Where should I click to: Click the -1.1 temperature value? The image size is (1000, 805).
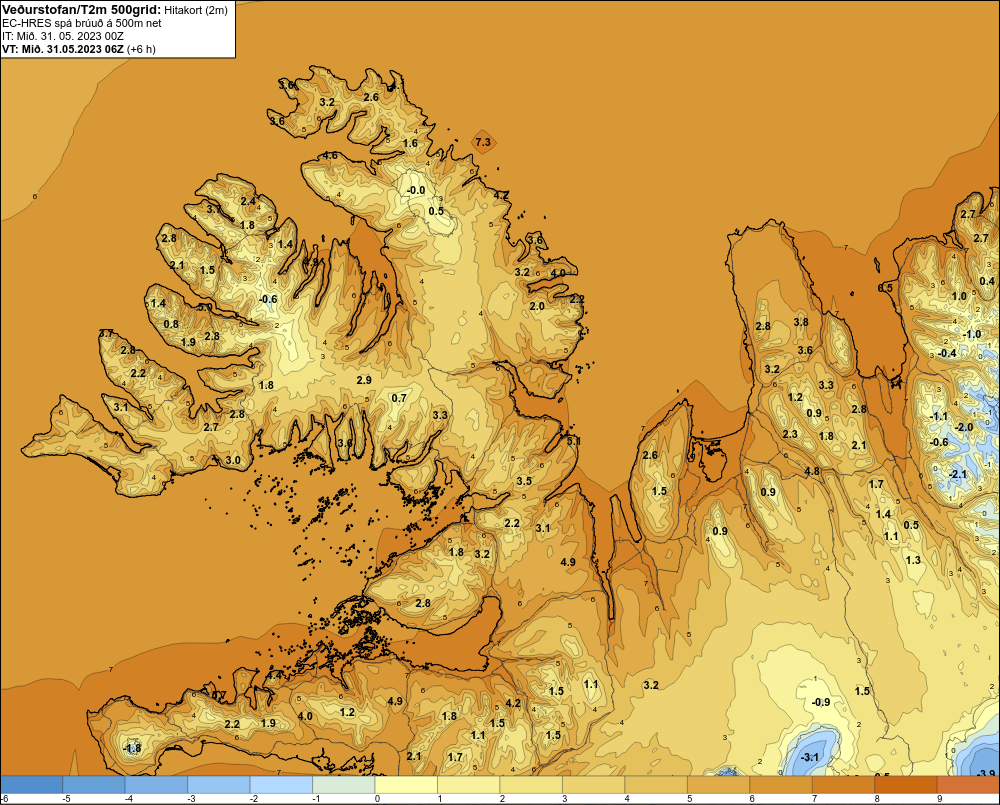938,416
